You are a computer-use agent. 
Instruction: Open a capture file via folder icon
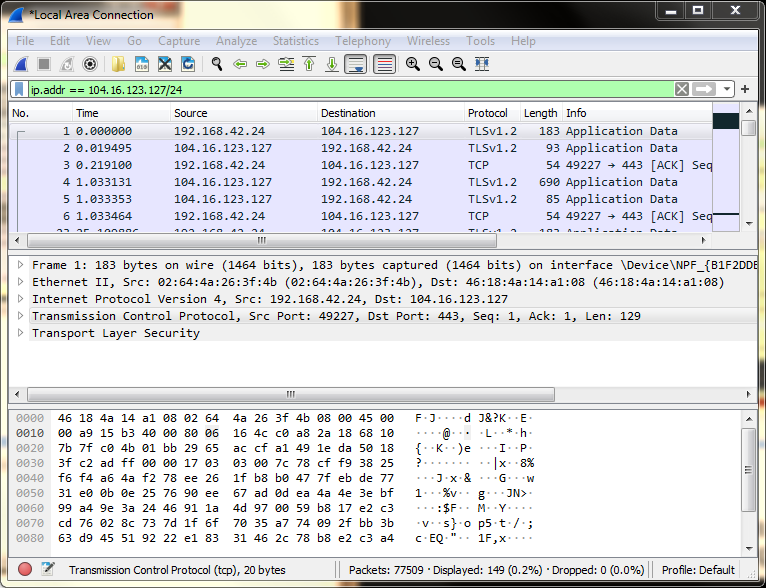point(118,64)
